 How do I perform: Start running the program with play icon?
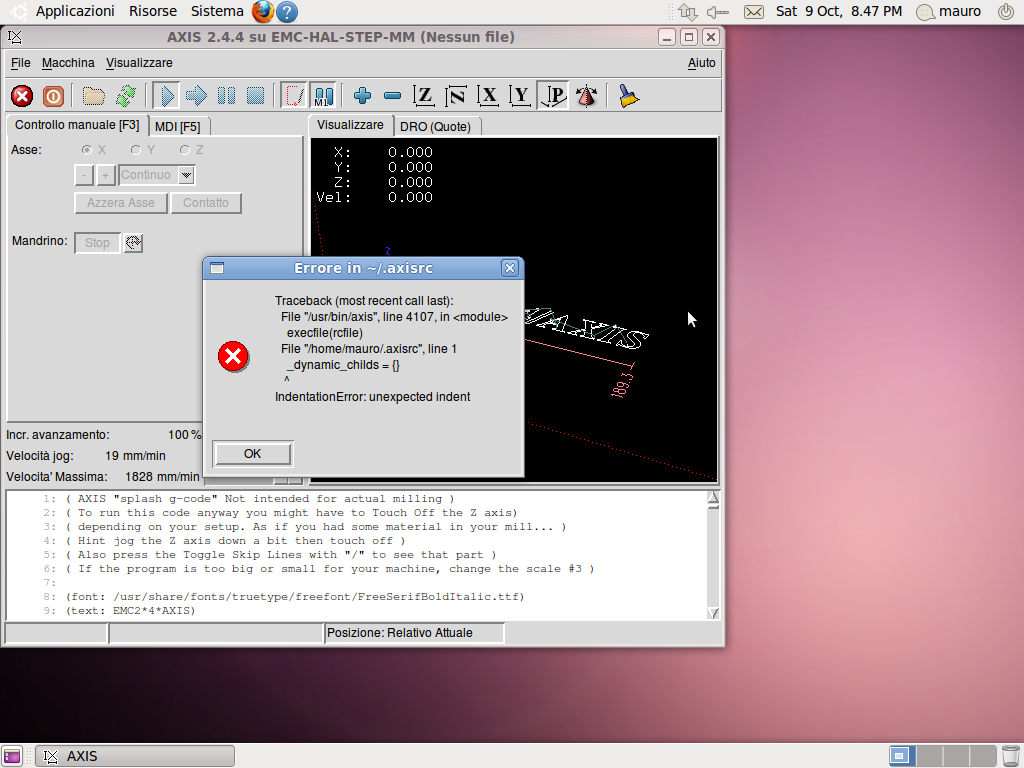167,96
